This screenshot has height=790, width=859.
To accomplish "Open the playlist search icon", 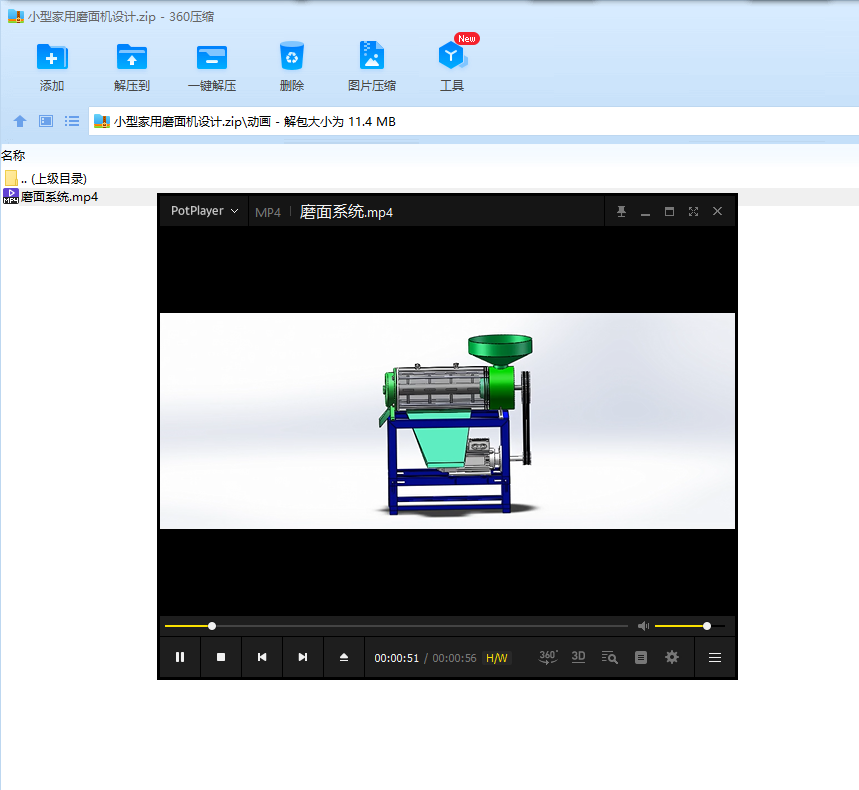I will pos(610,657).
